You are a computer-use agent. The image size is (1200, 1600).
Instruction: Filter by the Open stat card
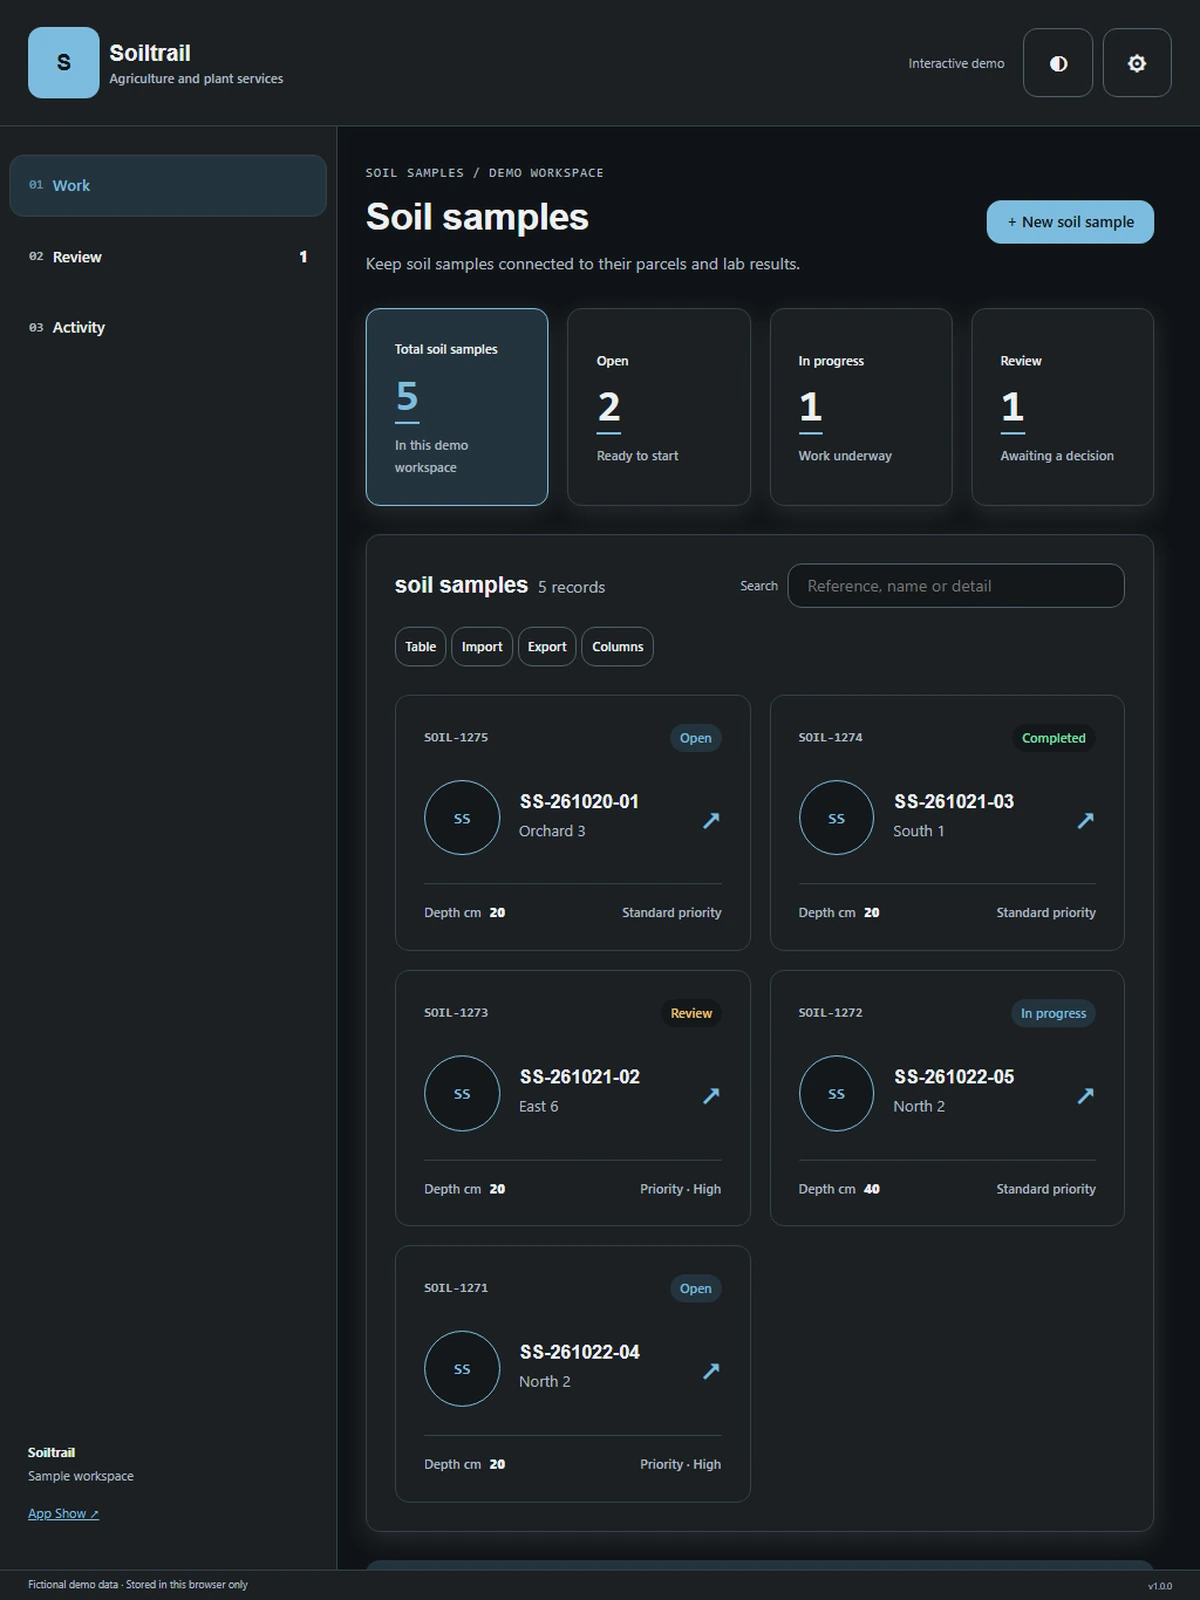coord(659,407)
